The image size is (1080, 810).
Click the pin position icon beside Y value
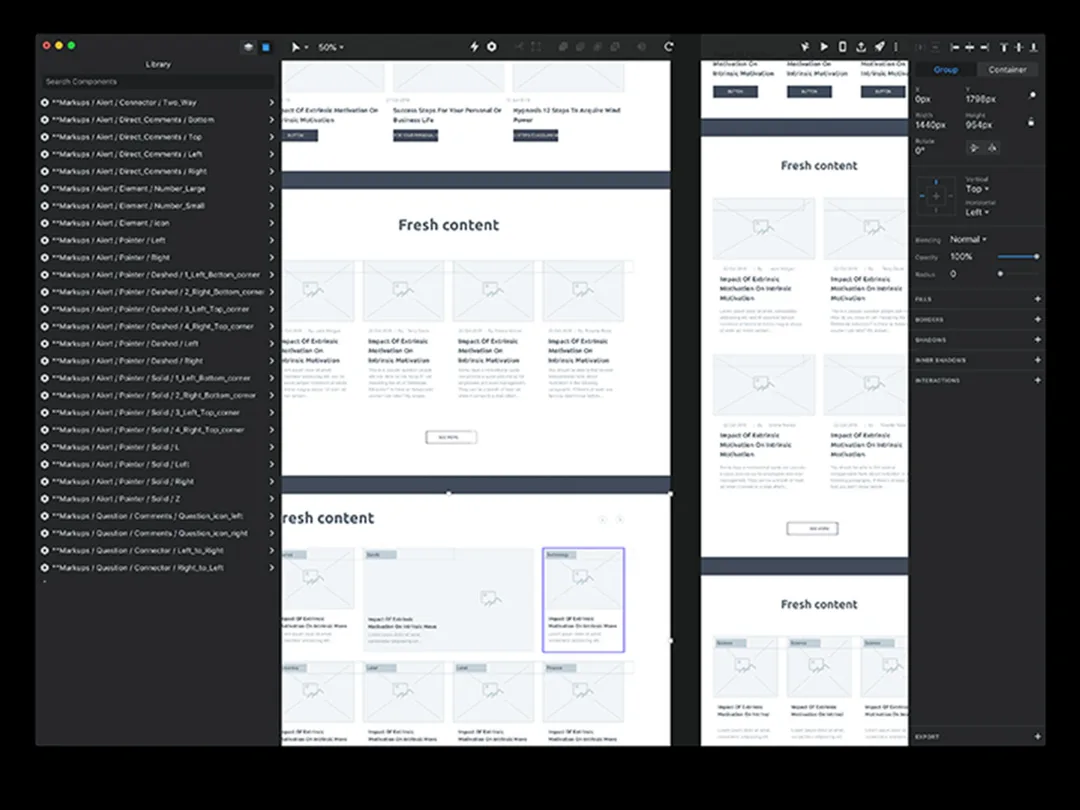(x=1032, y=95)
